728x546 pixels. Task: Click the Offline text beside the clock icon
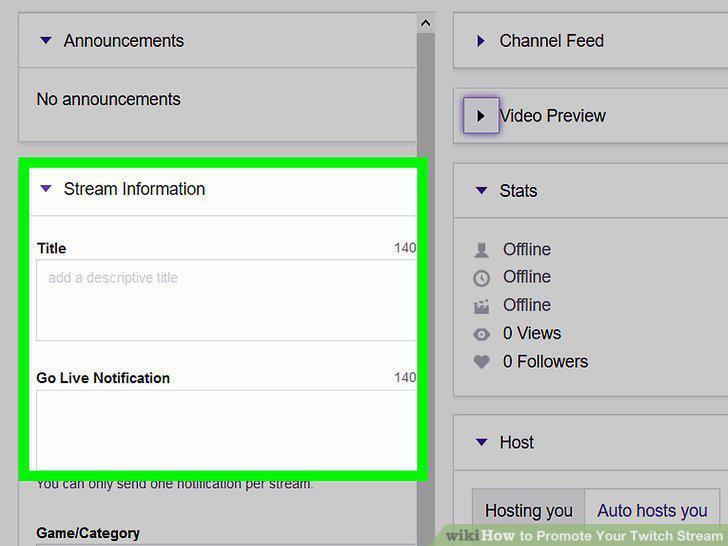click(x=527, y=277)
